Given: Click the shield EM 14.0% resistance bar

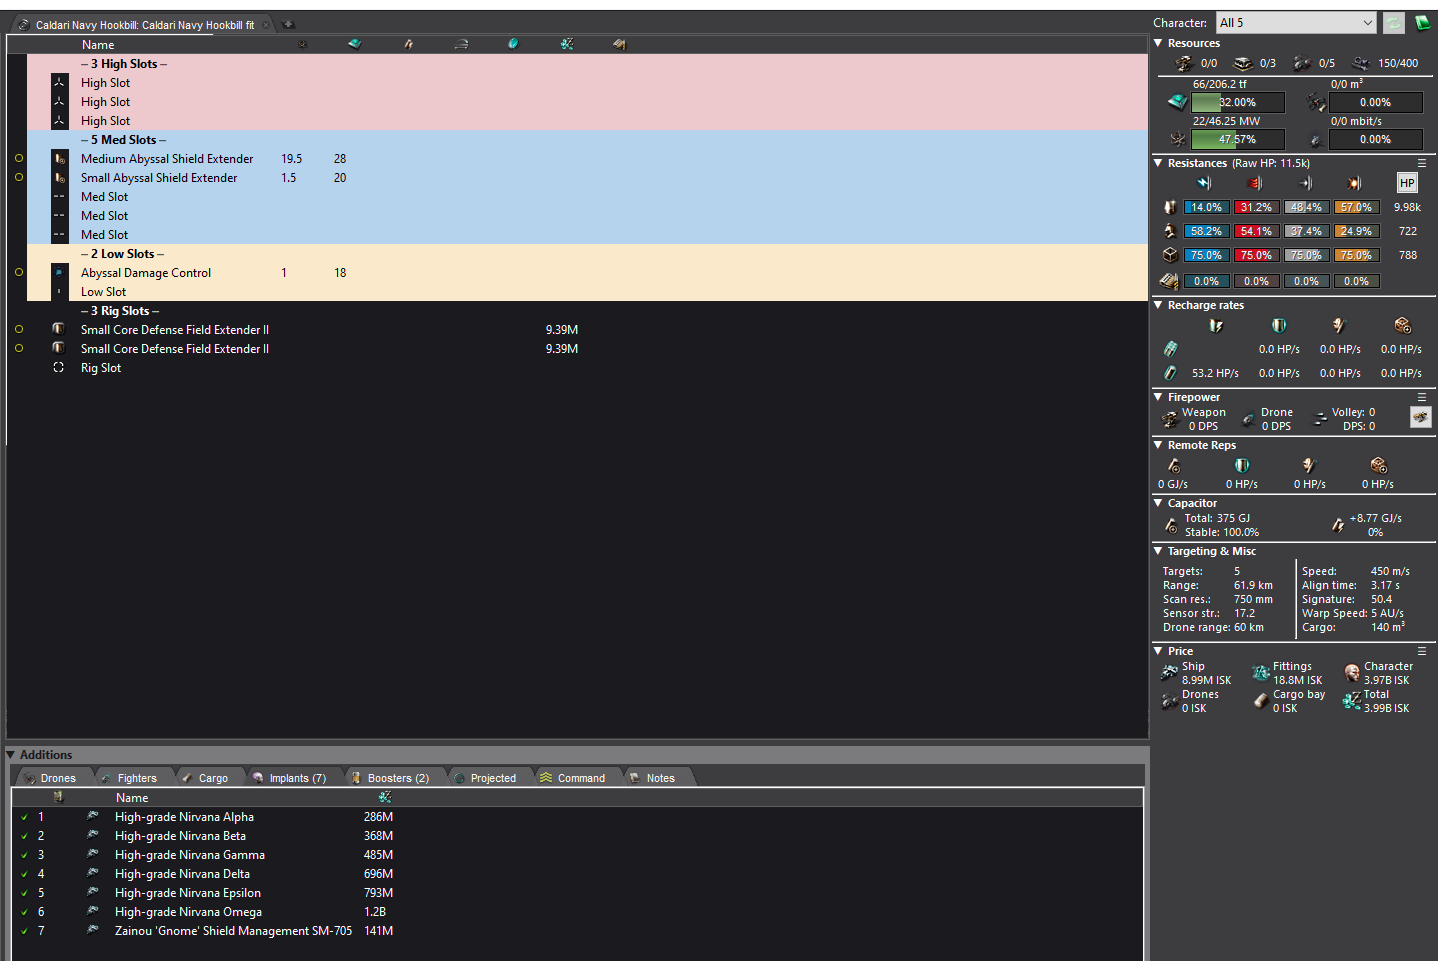Looking at the screenshot, I should pos(1206,207).
